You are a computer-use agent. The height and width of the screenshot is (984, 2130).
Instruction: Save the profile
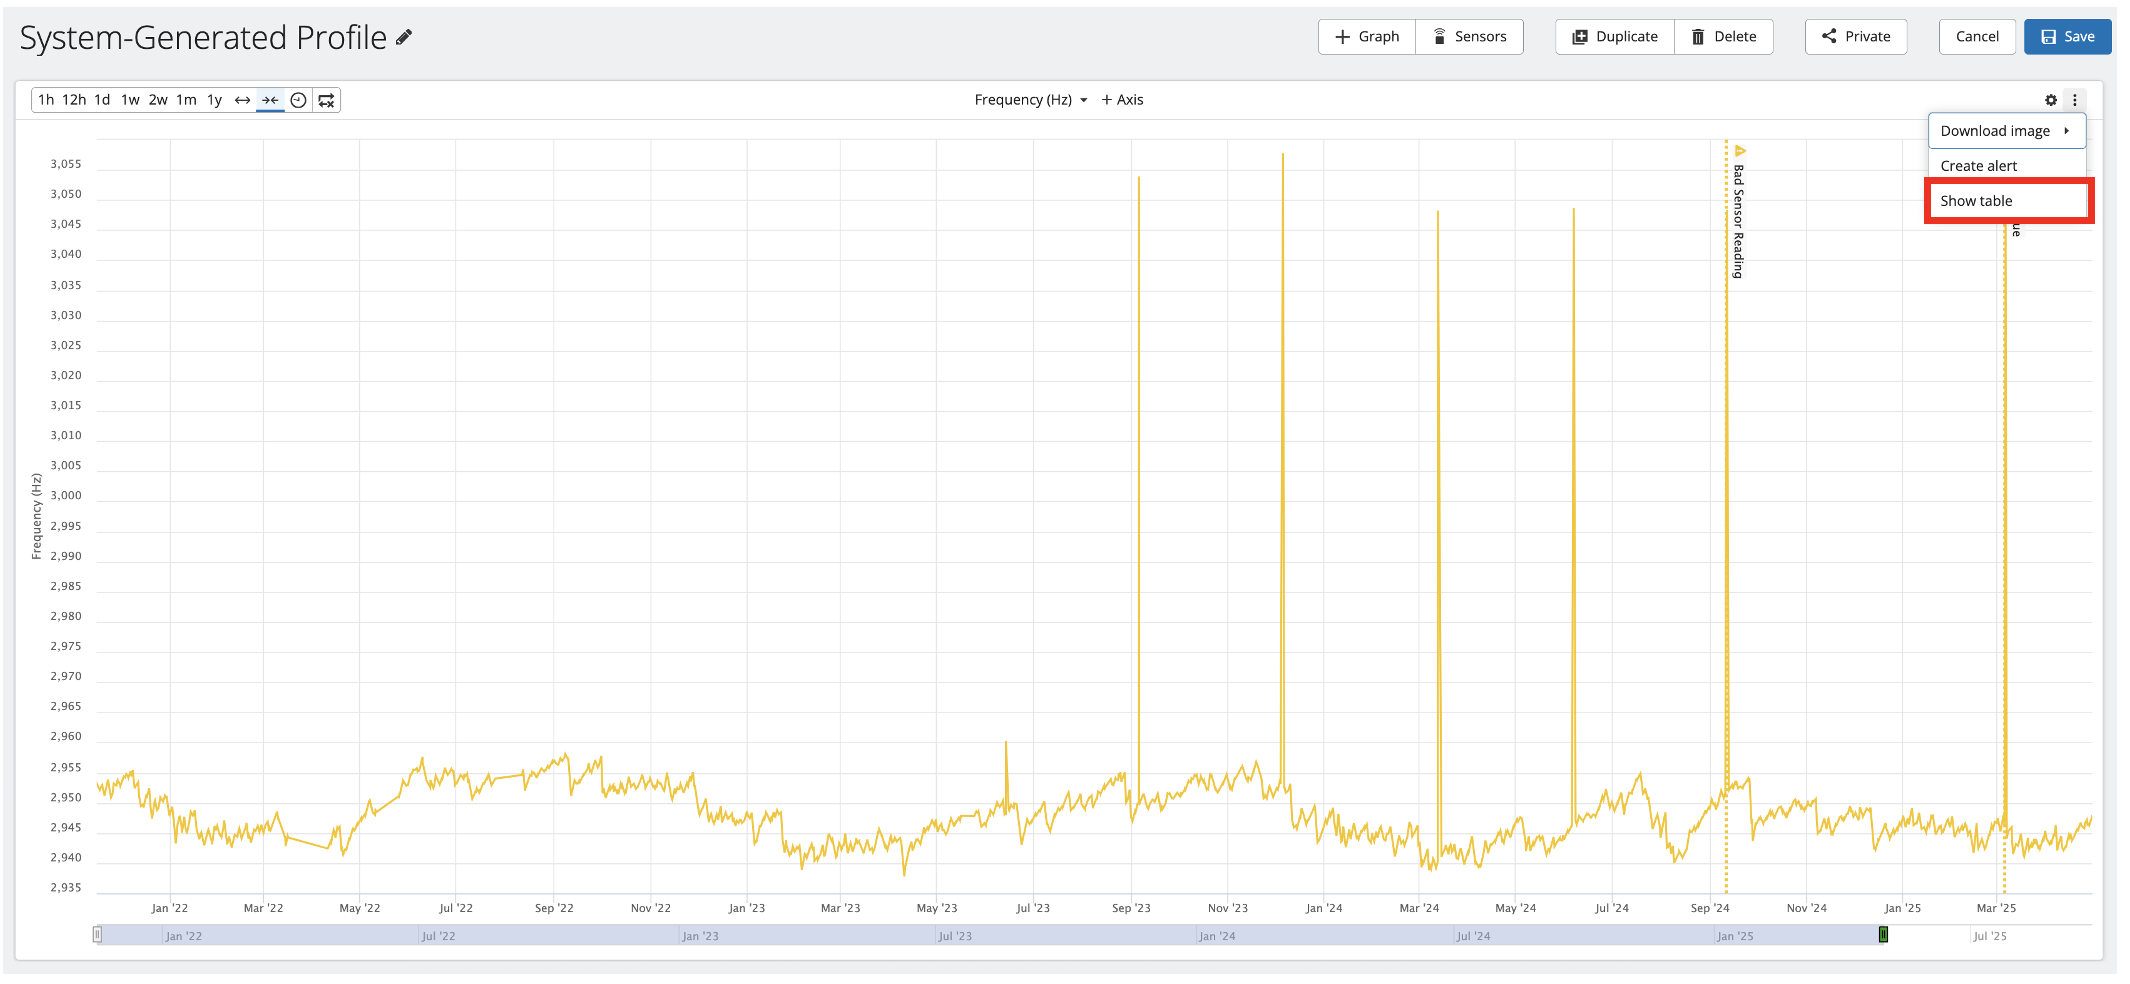click(x=2068, y=37)
